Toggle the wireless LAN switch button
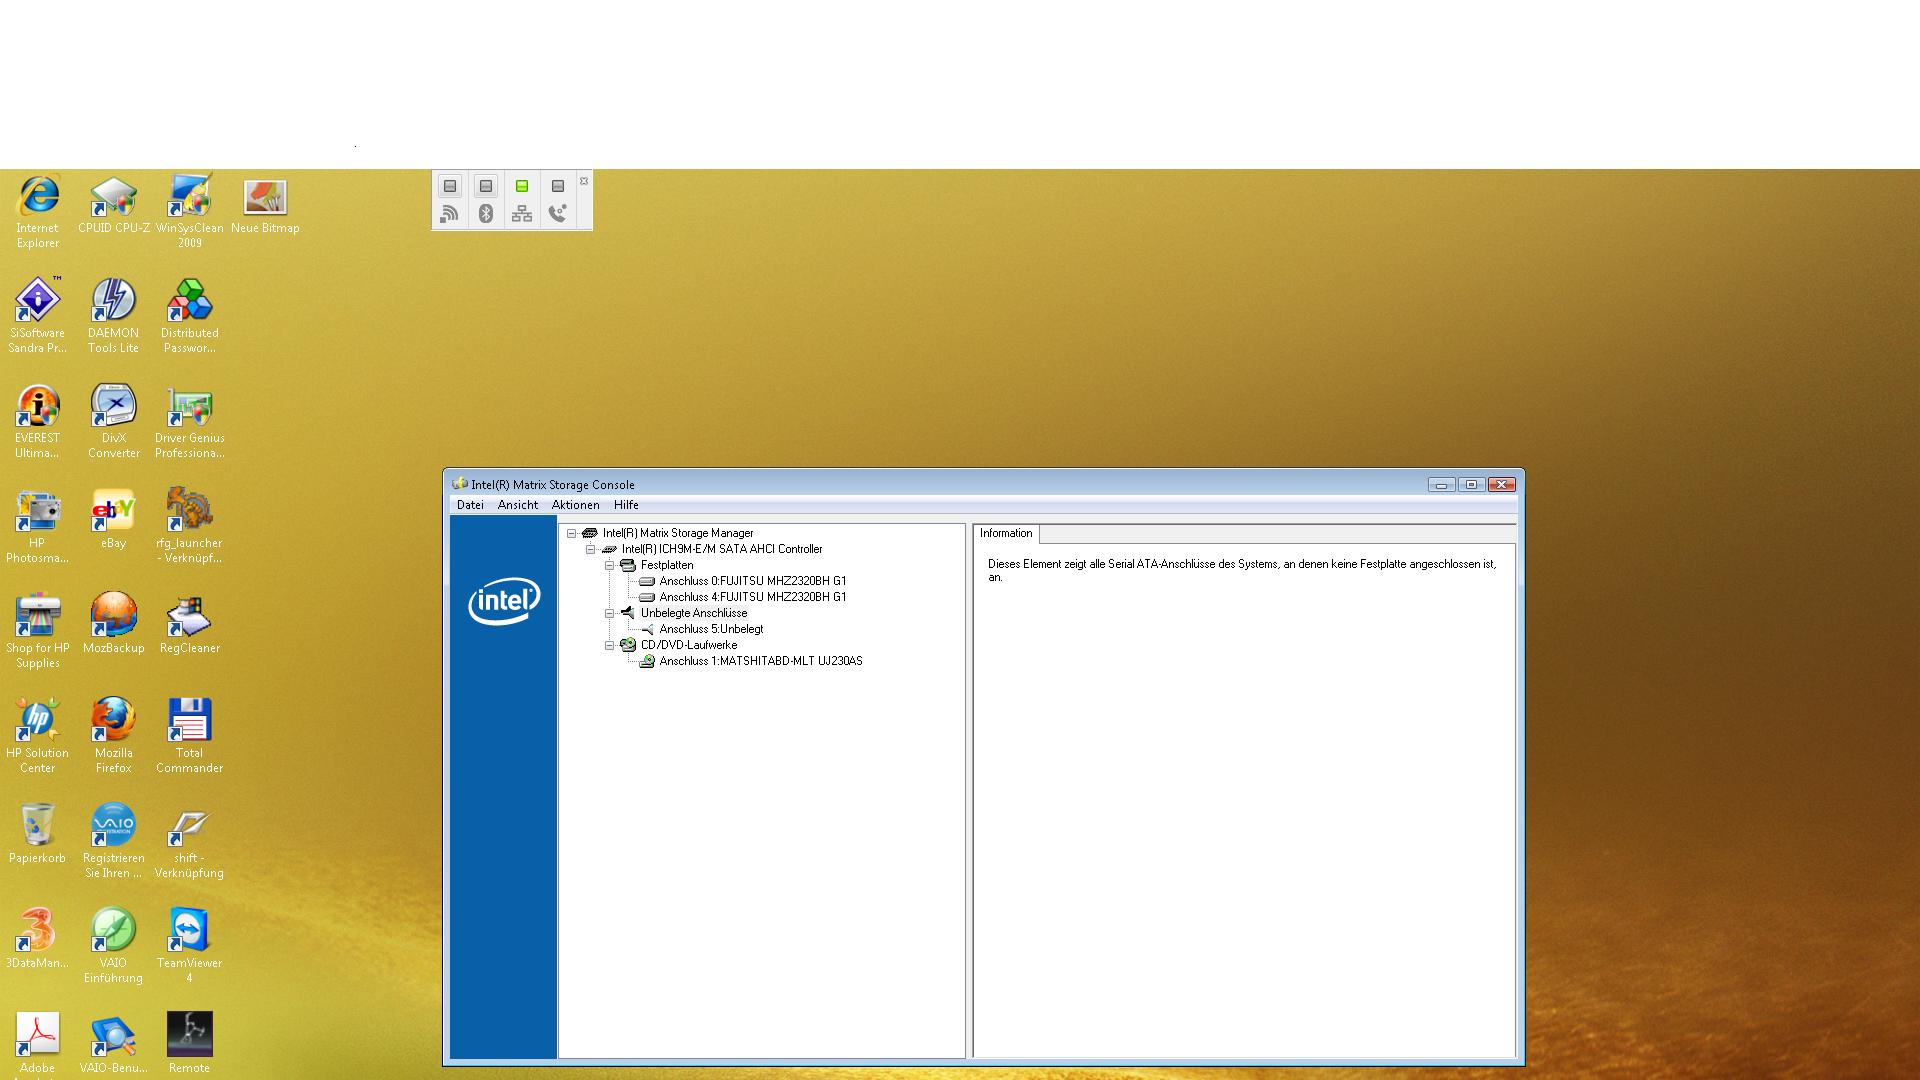Screen dimensions: 1920x1080 click(x=450, y=187)
